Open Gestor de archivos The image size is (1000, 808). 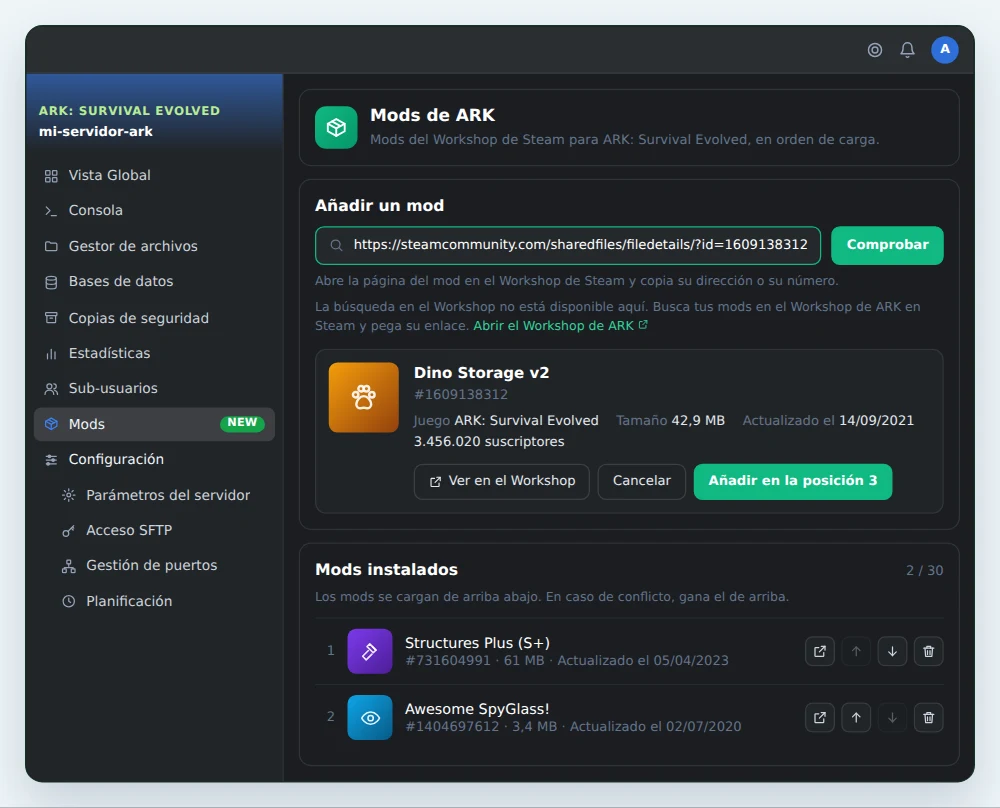(x=154, y=246)
